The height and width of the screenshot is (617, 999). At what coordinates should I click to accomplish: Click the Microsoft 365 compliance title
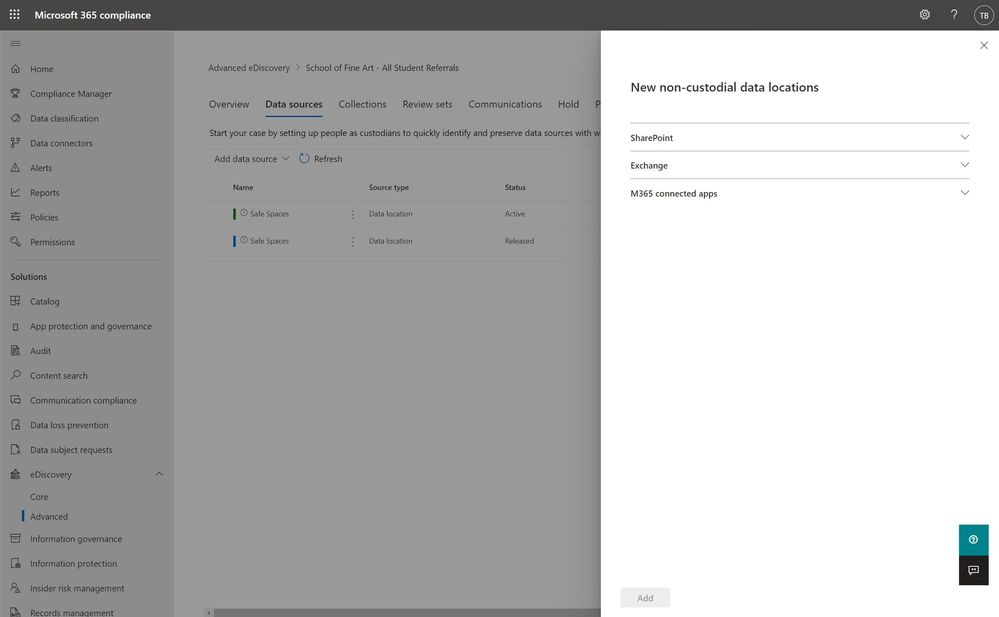pos(92,15)
